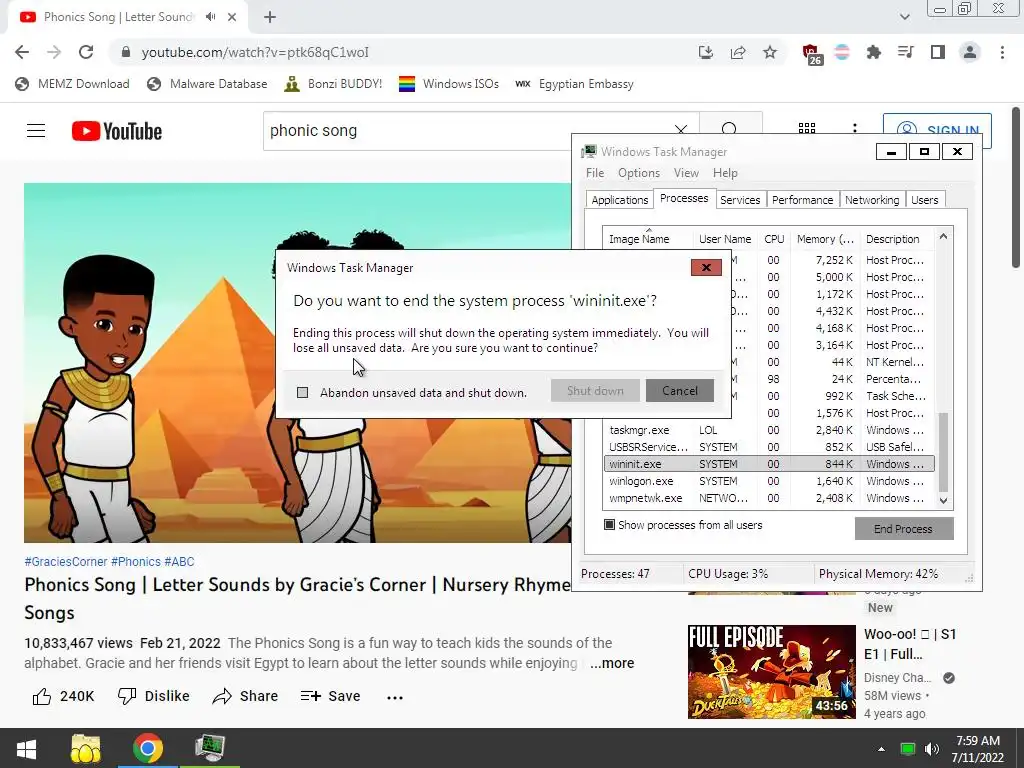Mute the tab via speaker icon
The image size is (1024, 768).
pyautogui.click(x=210, y=17)
